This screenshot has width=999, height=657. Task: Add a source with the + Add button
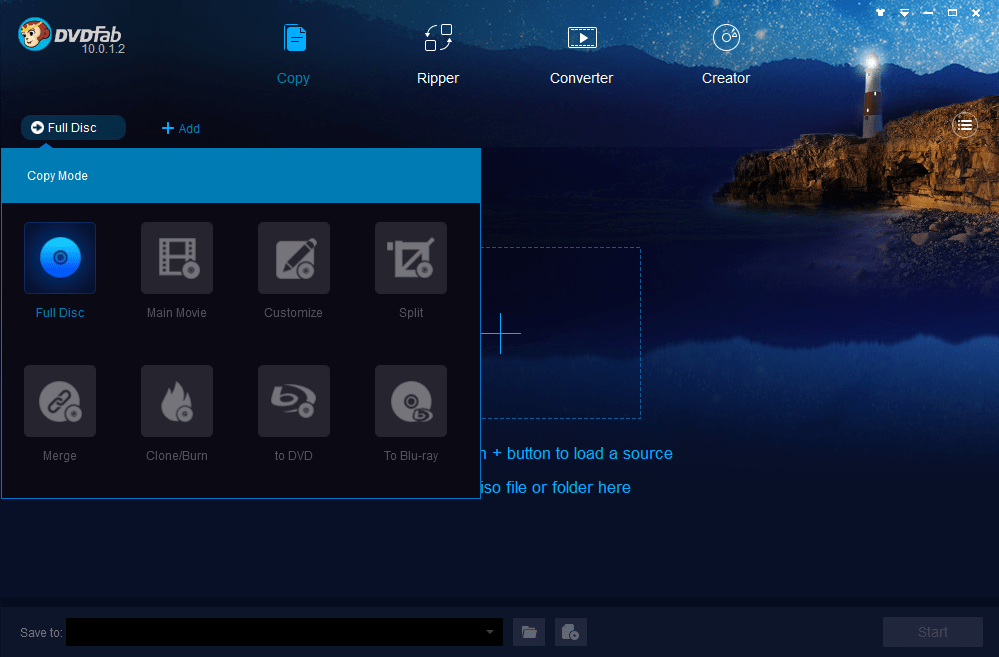(181, 128)
